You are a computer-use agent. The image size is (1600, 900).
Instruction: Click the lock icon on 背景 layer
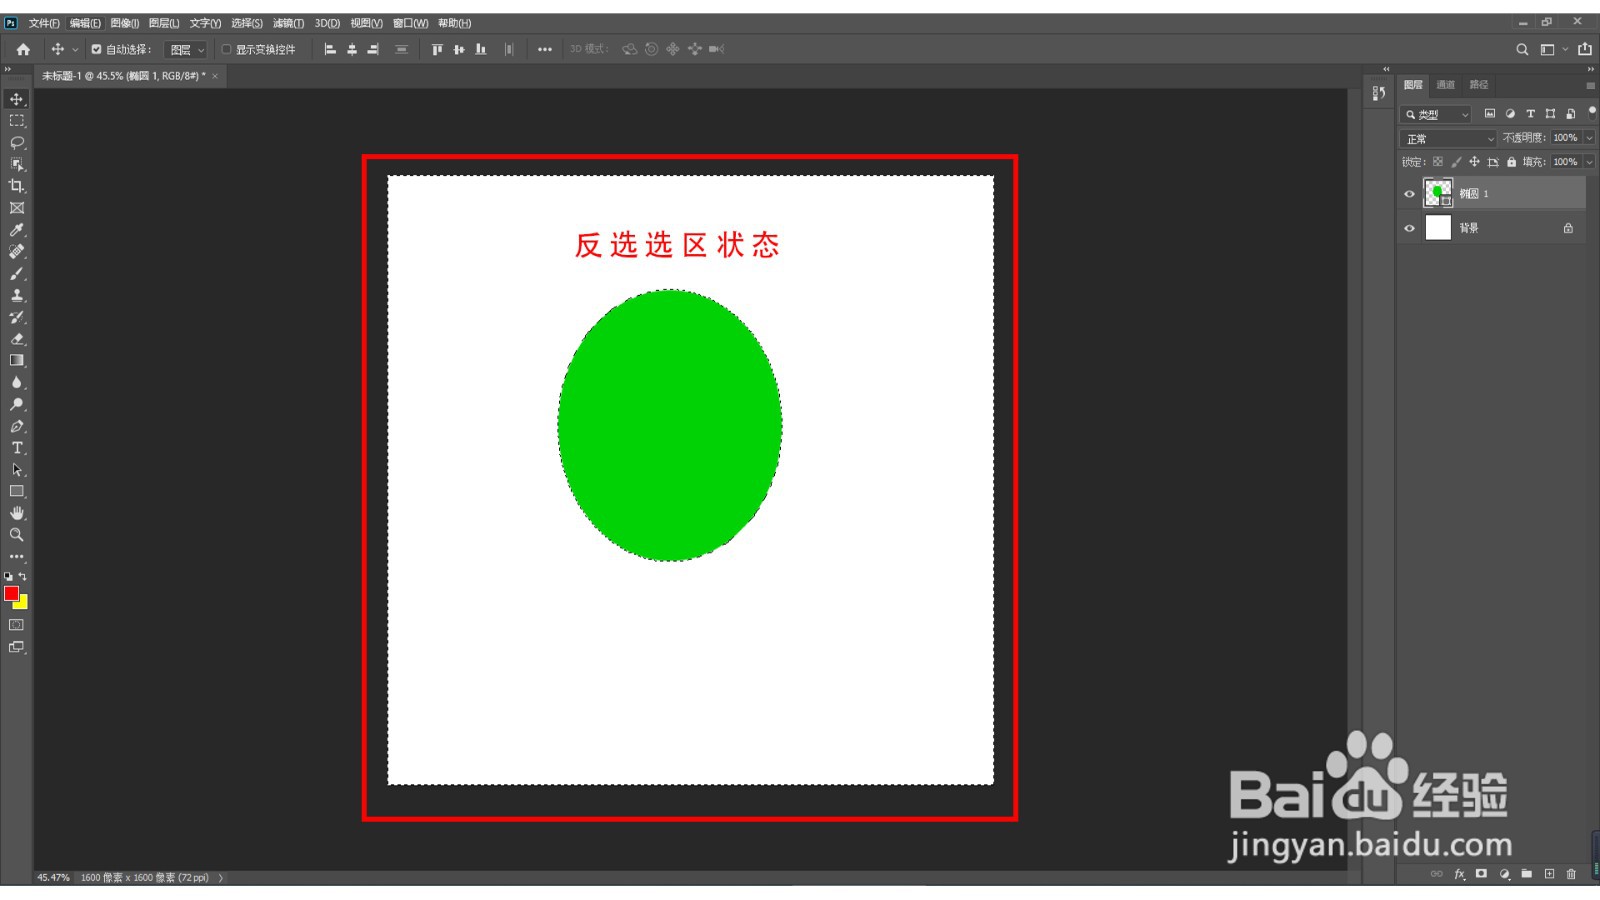pyautogui.click(x=1569, y=228)
